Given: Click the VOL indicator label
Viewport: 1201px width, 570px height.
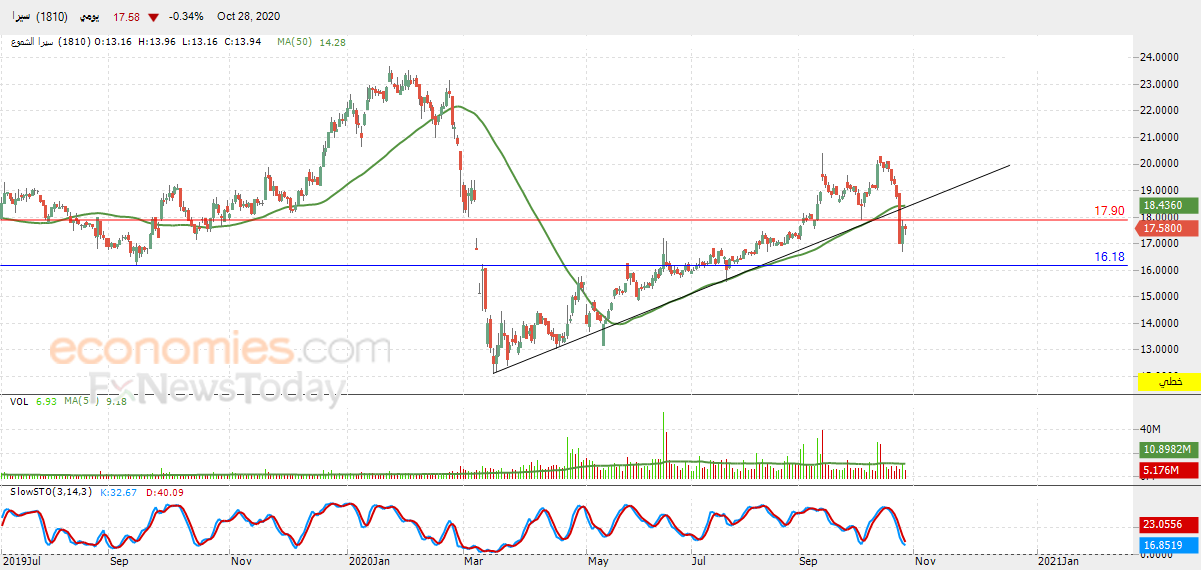Looking at the screenshot, I should [18, 401].
